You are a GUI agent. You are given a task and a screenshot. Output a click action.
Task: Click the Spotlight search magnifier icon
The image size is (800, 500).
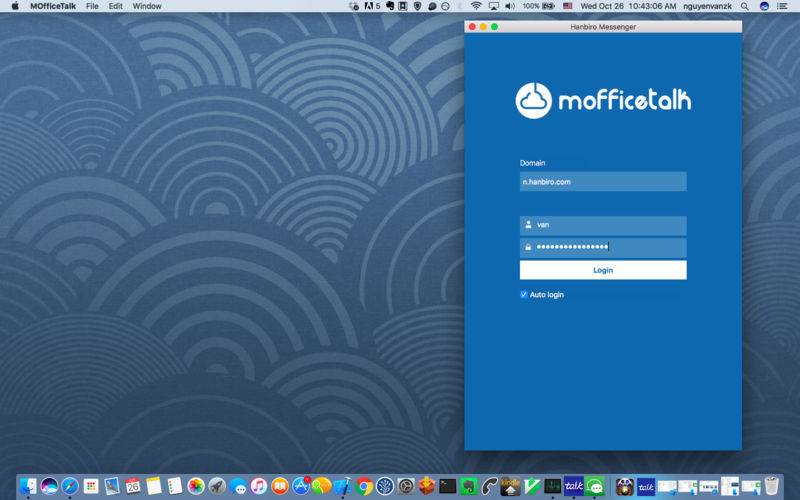(x=745, y=6)
